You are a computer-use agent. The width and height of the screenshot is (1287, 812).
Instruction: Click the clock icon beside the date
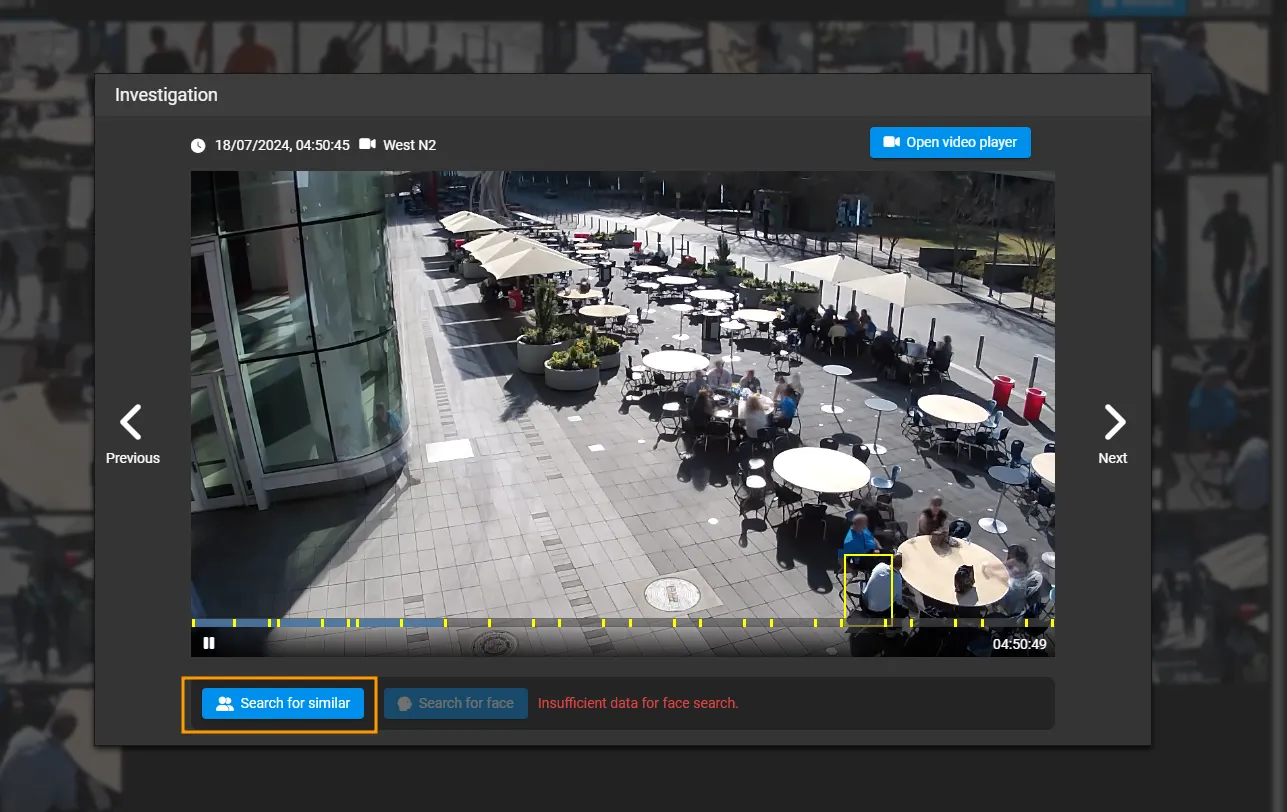click(x=198, y=146)
